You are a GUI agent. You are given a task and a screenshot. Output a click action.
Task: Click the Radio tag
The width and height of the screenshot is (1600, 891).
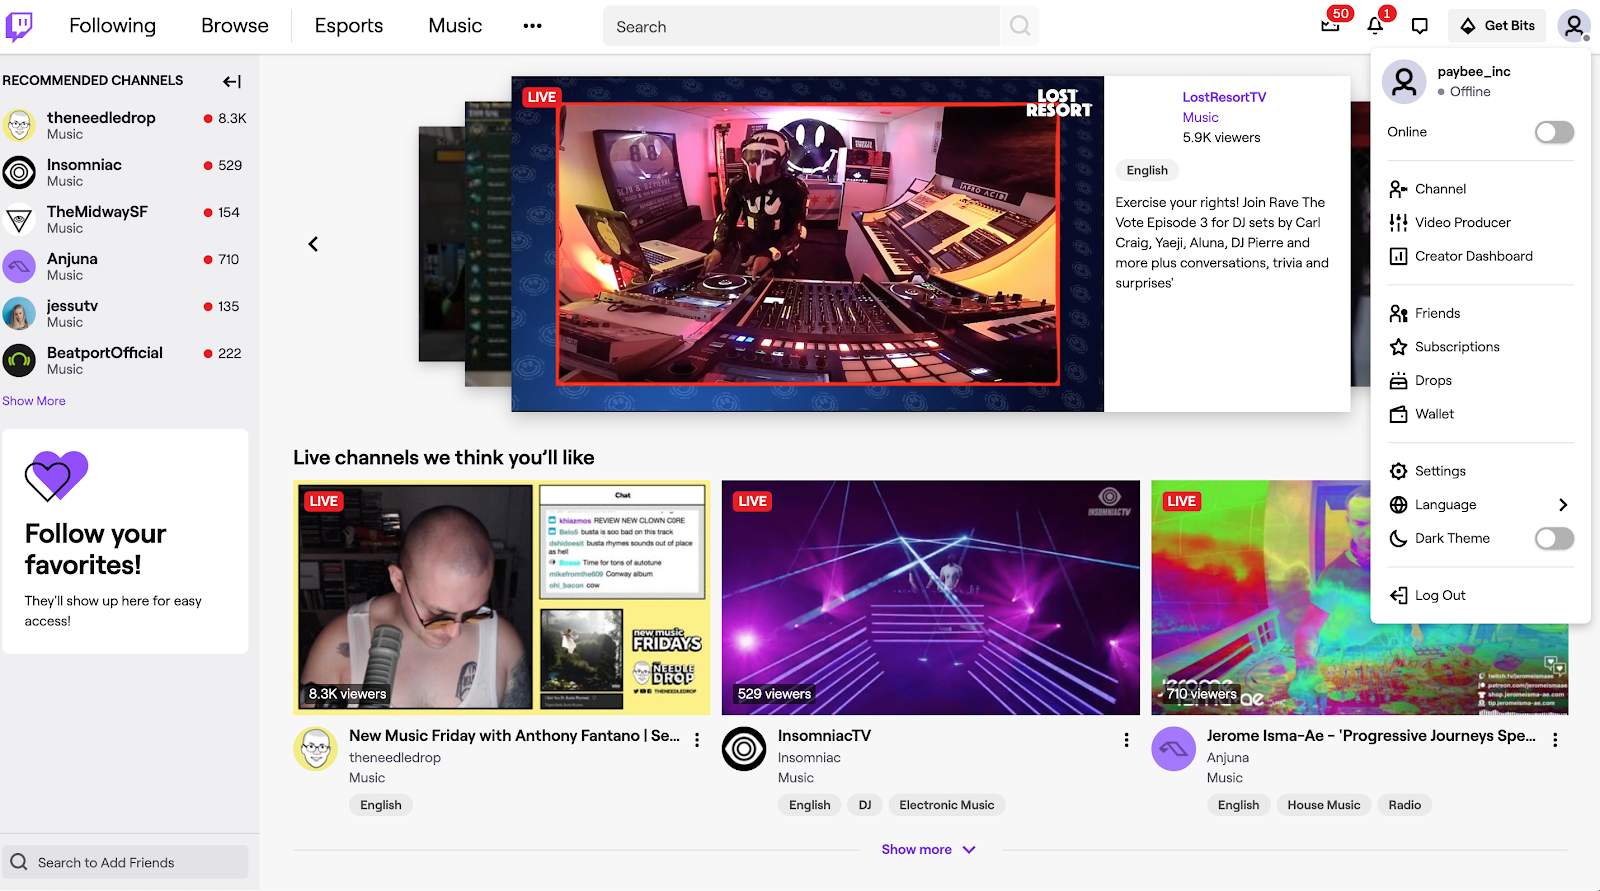(x=1404, y=805)
